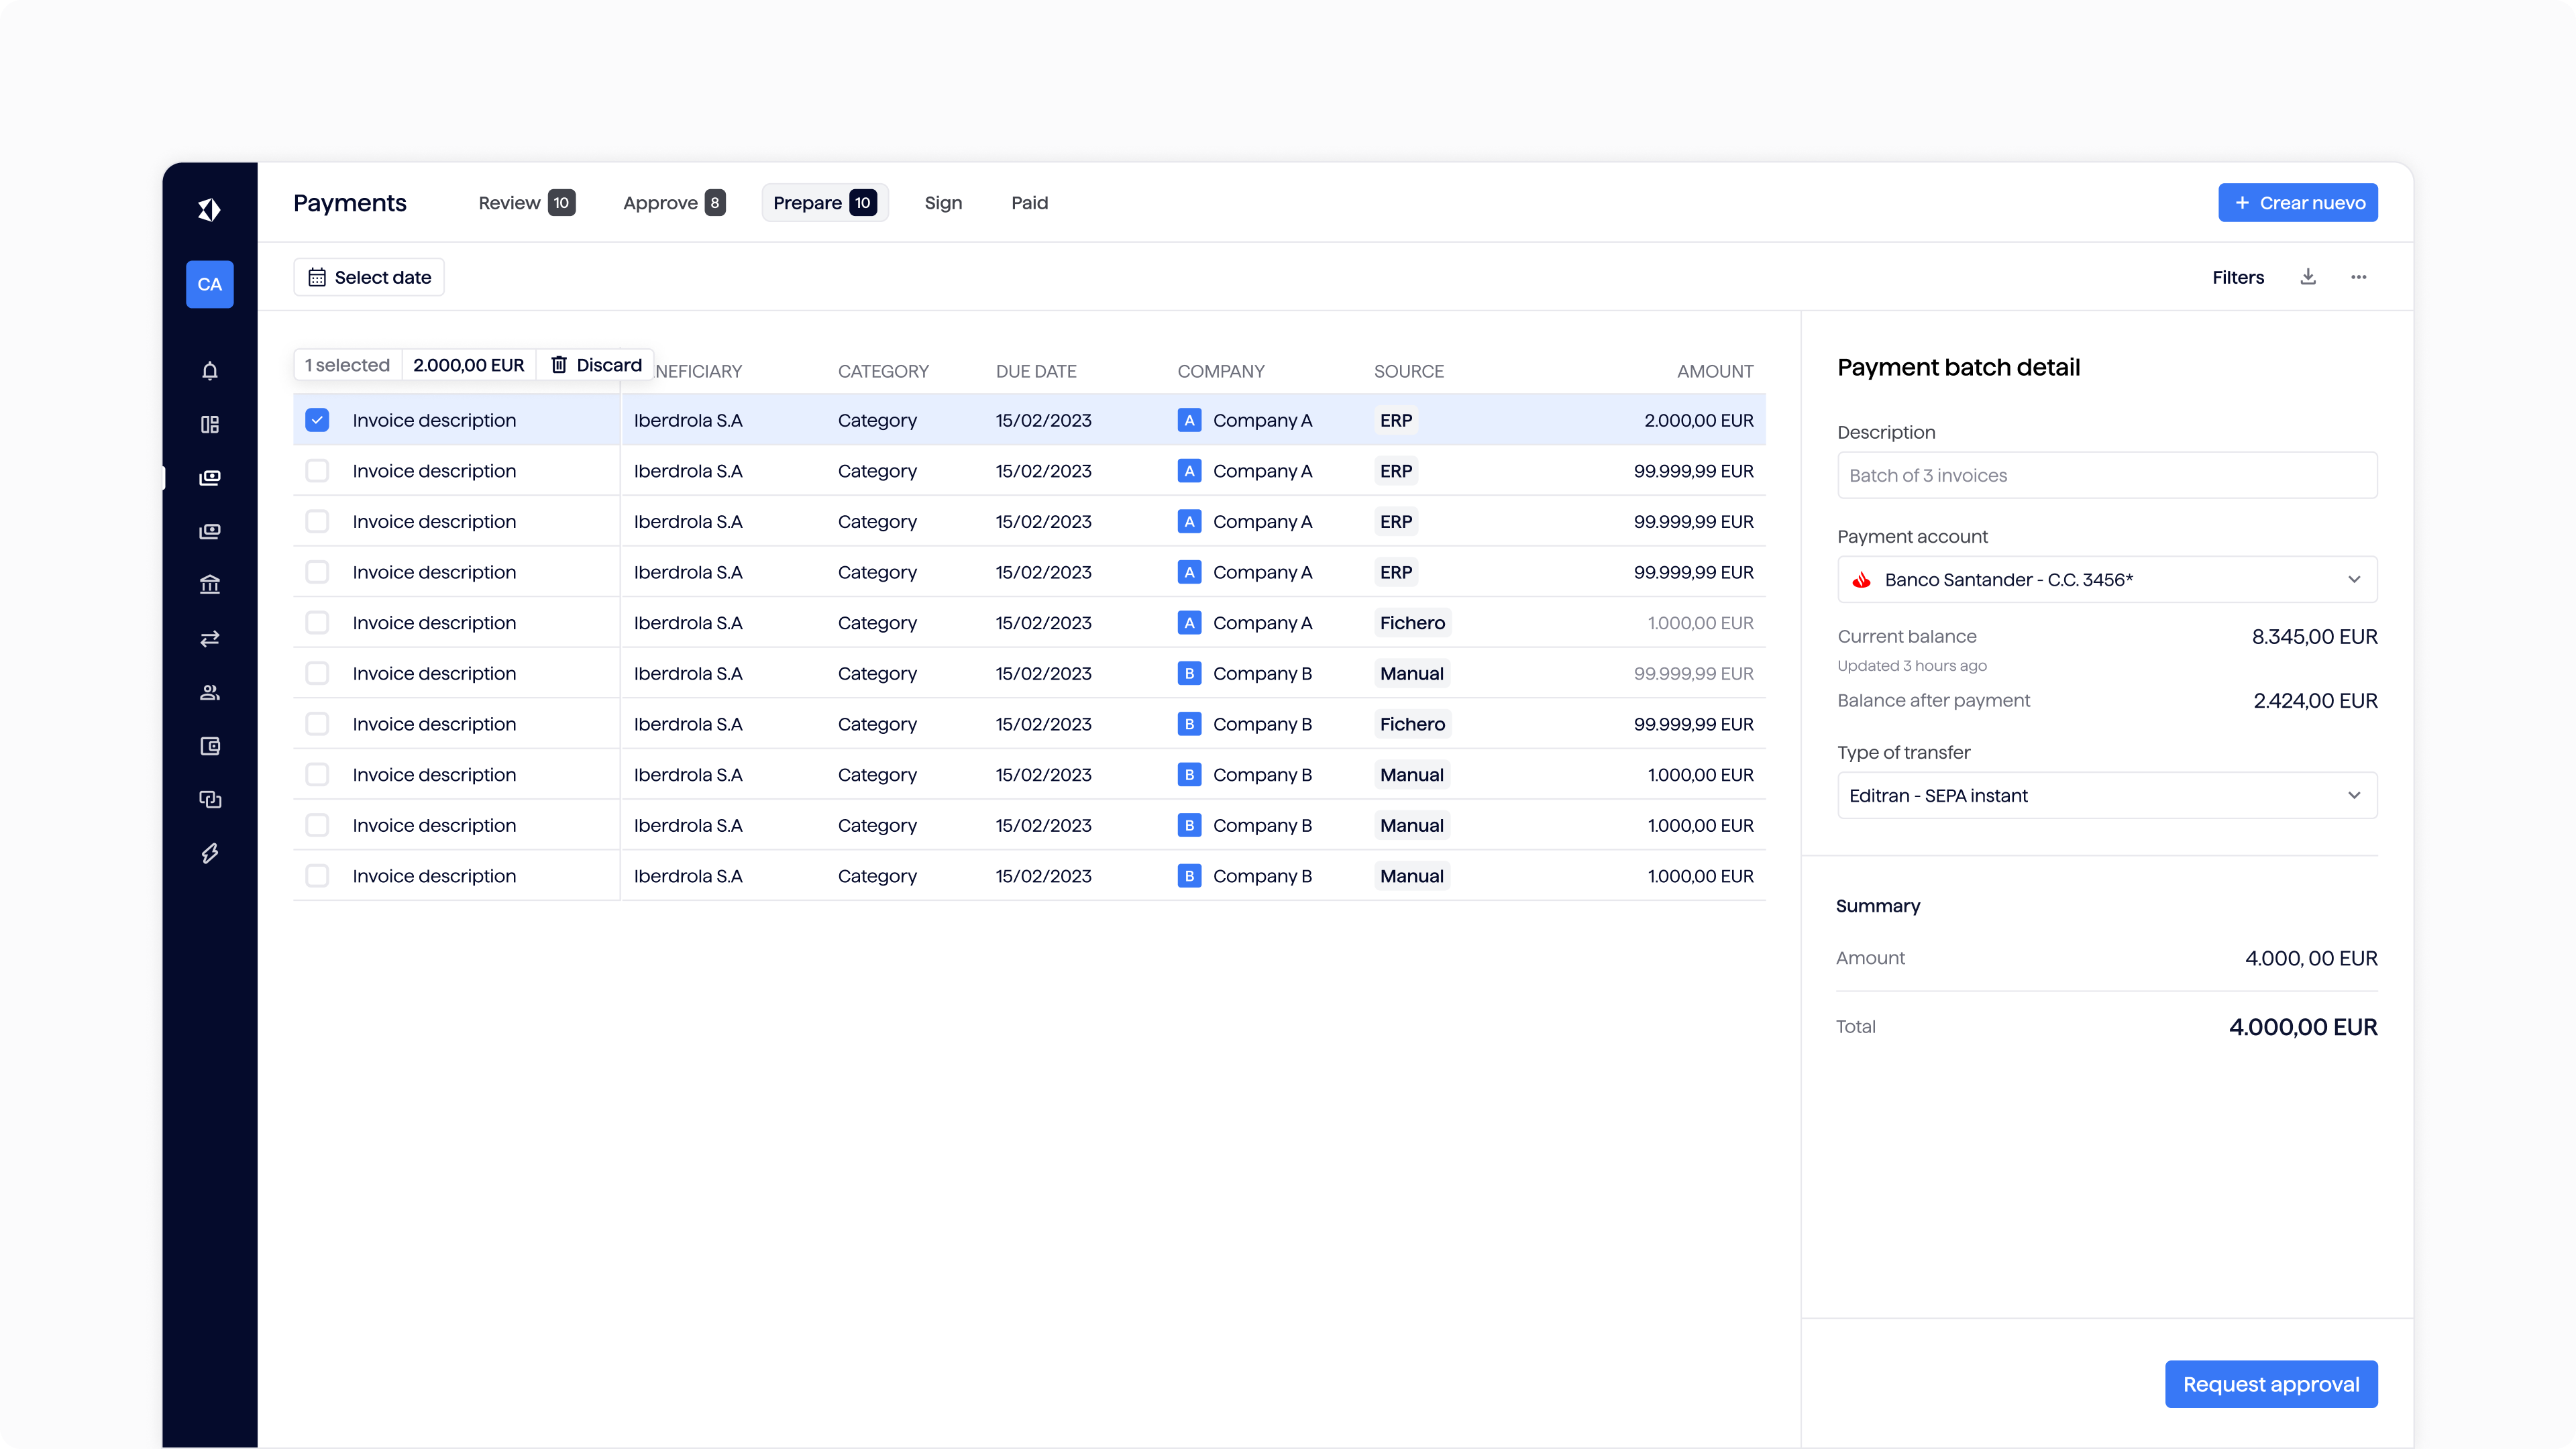
Task: Click the Fichero tag in the Company A row
Action: [1412, 623]
